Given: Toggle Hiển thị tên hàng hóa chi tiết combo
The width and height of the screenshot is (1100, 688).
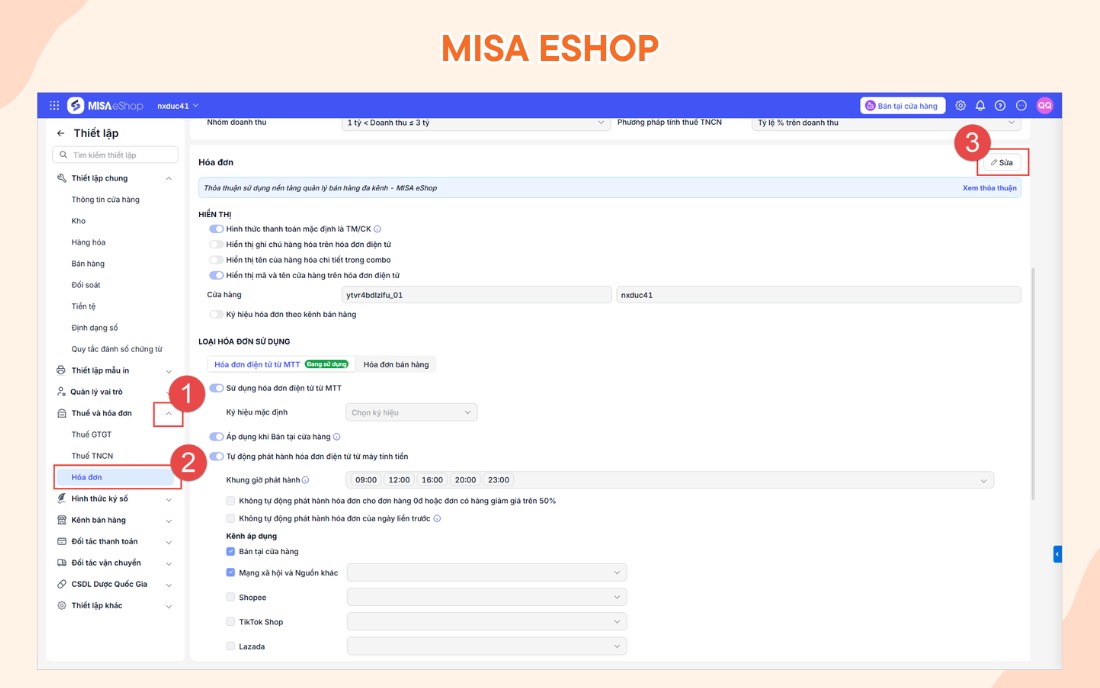Looking at the screenshot, I should [x=216, y=259].
